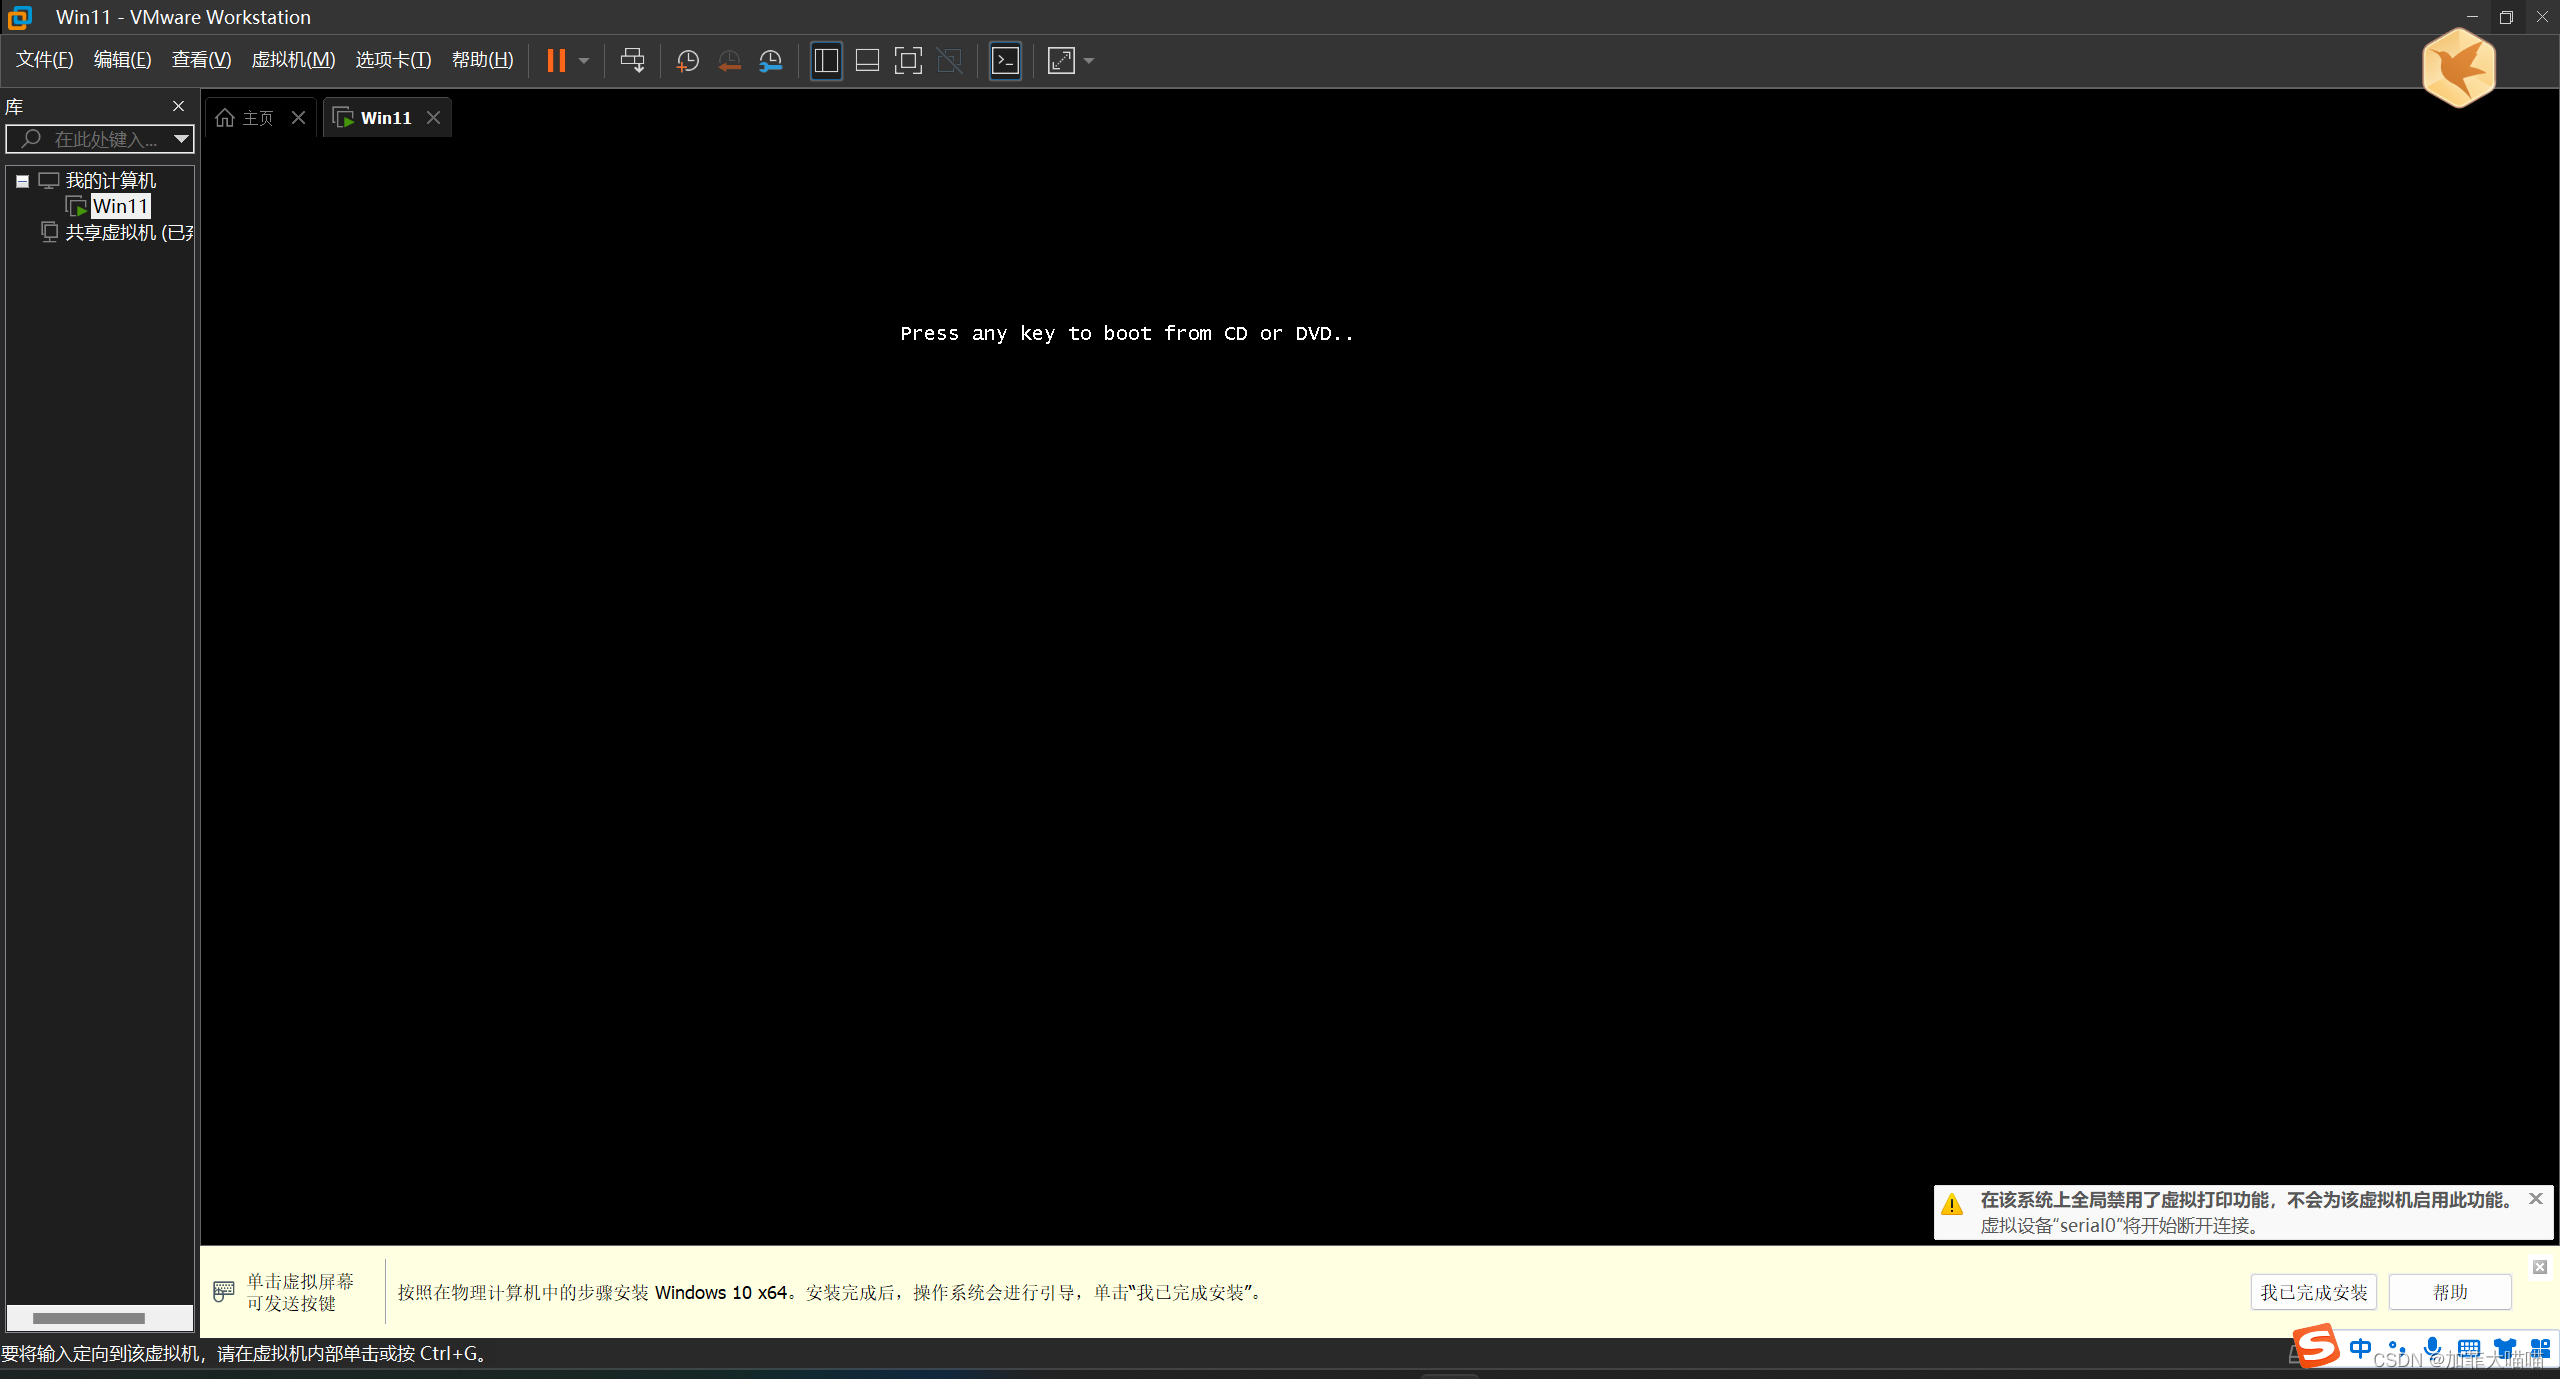Viewport: 2560px width, 1379px height.
Task: Select the 共享虚拟机 tree entry
Action: [129, 232]
